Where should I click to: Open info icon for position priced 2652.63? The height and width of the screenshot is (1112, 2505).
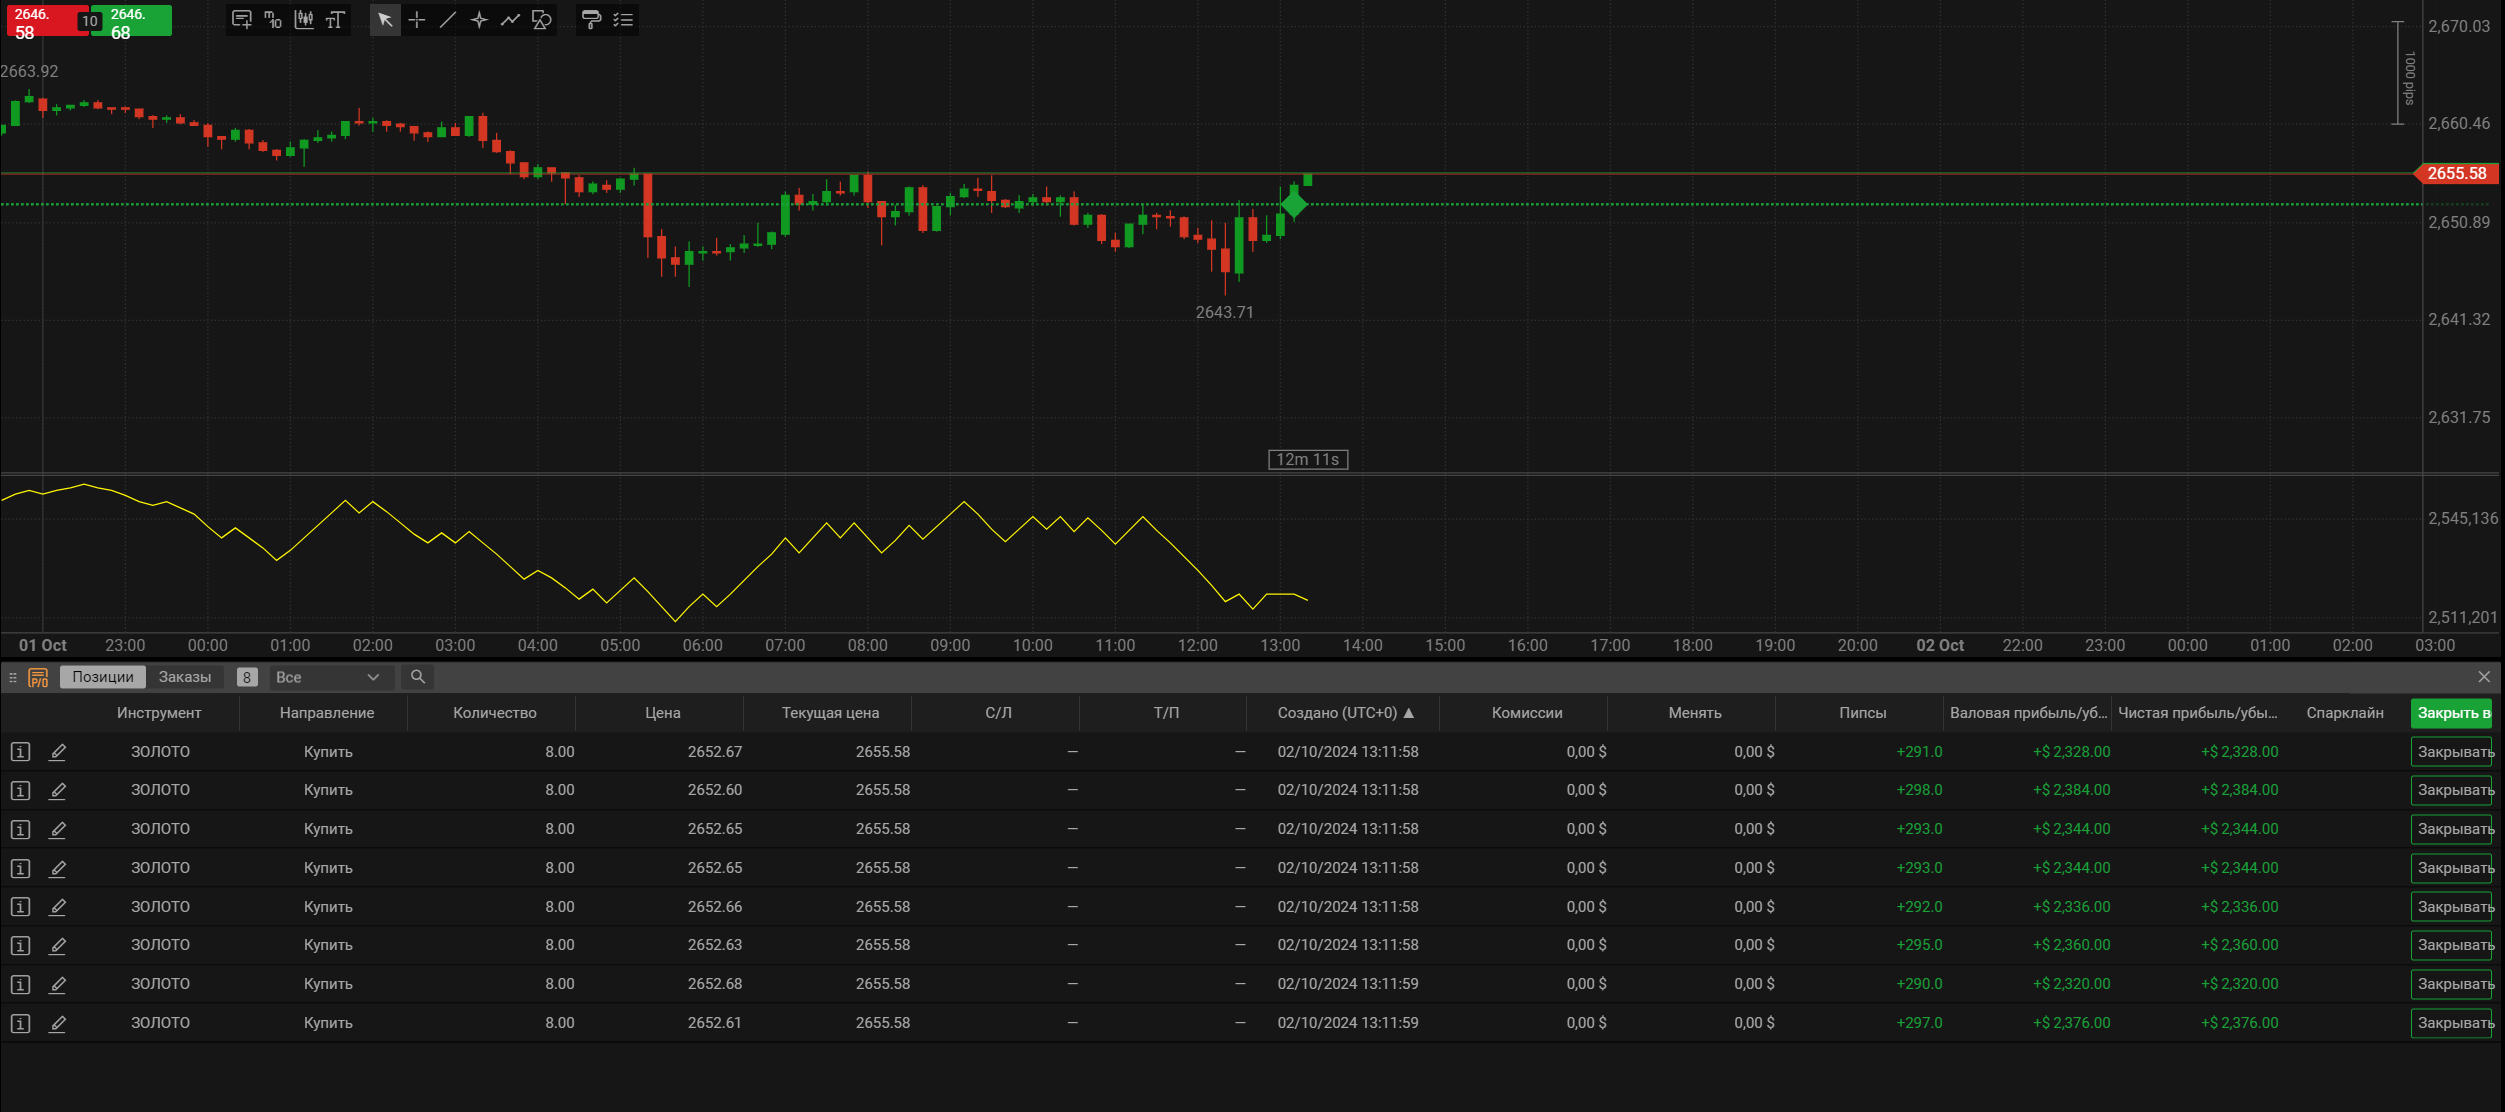tap(20, 946)
